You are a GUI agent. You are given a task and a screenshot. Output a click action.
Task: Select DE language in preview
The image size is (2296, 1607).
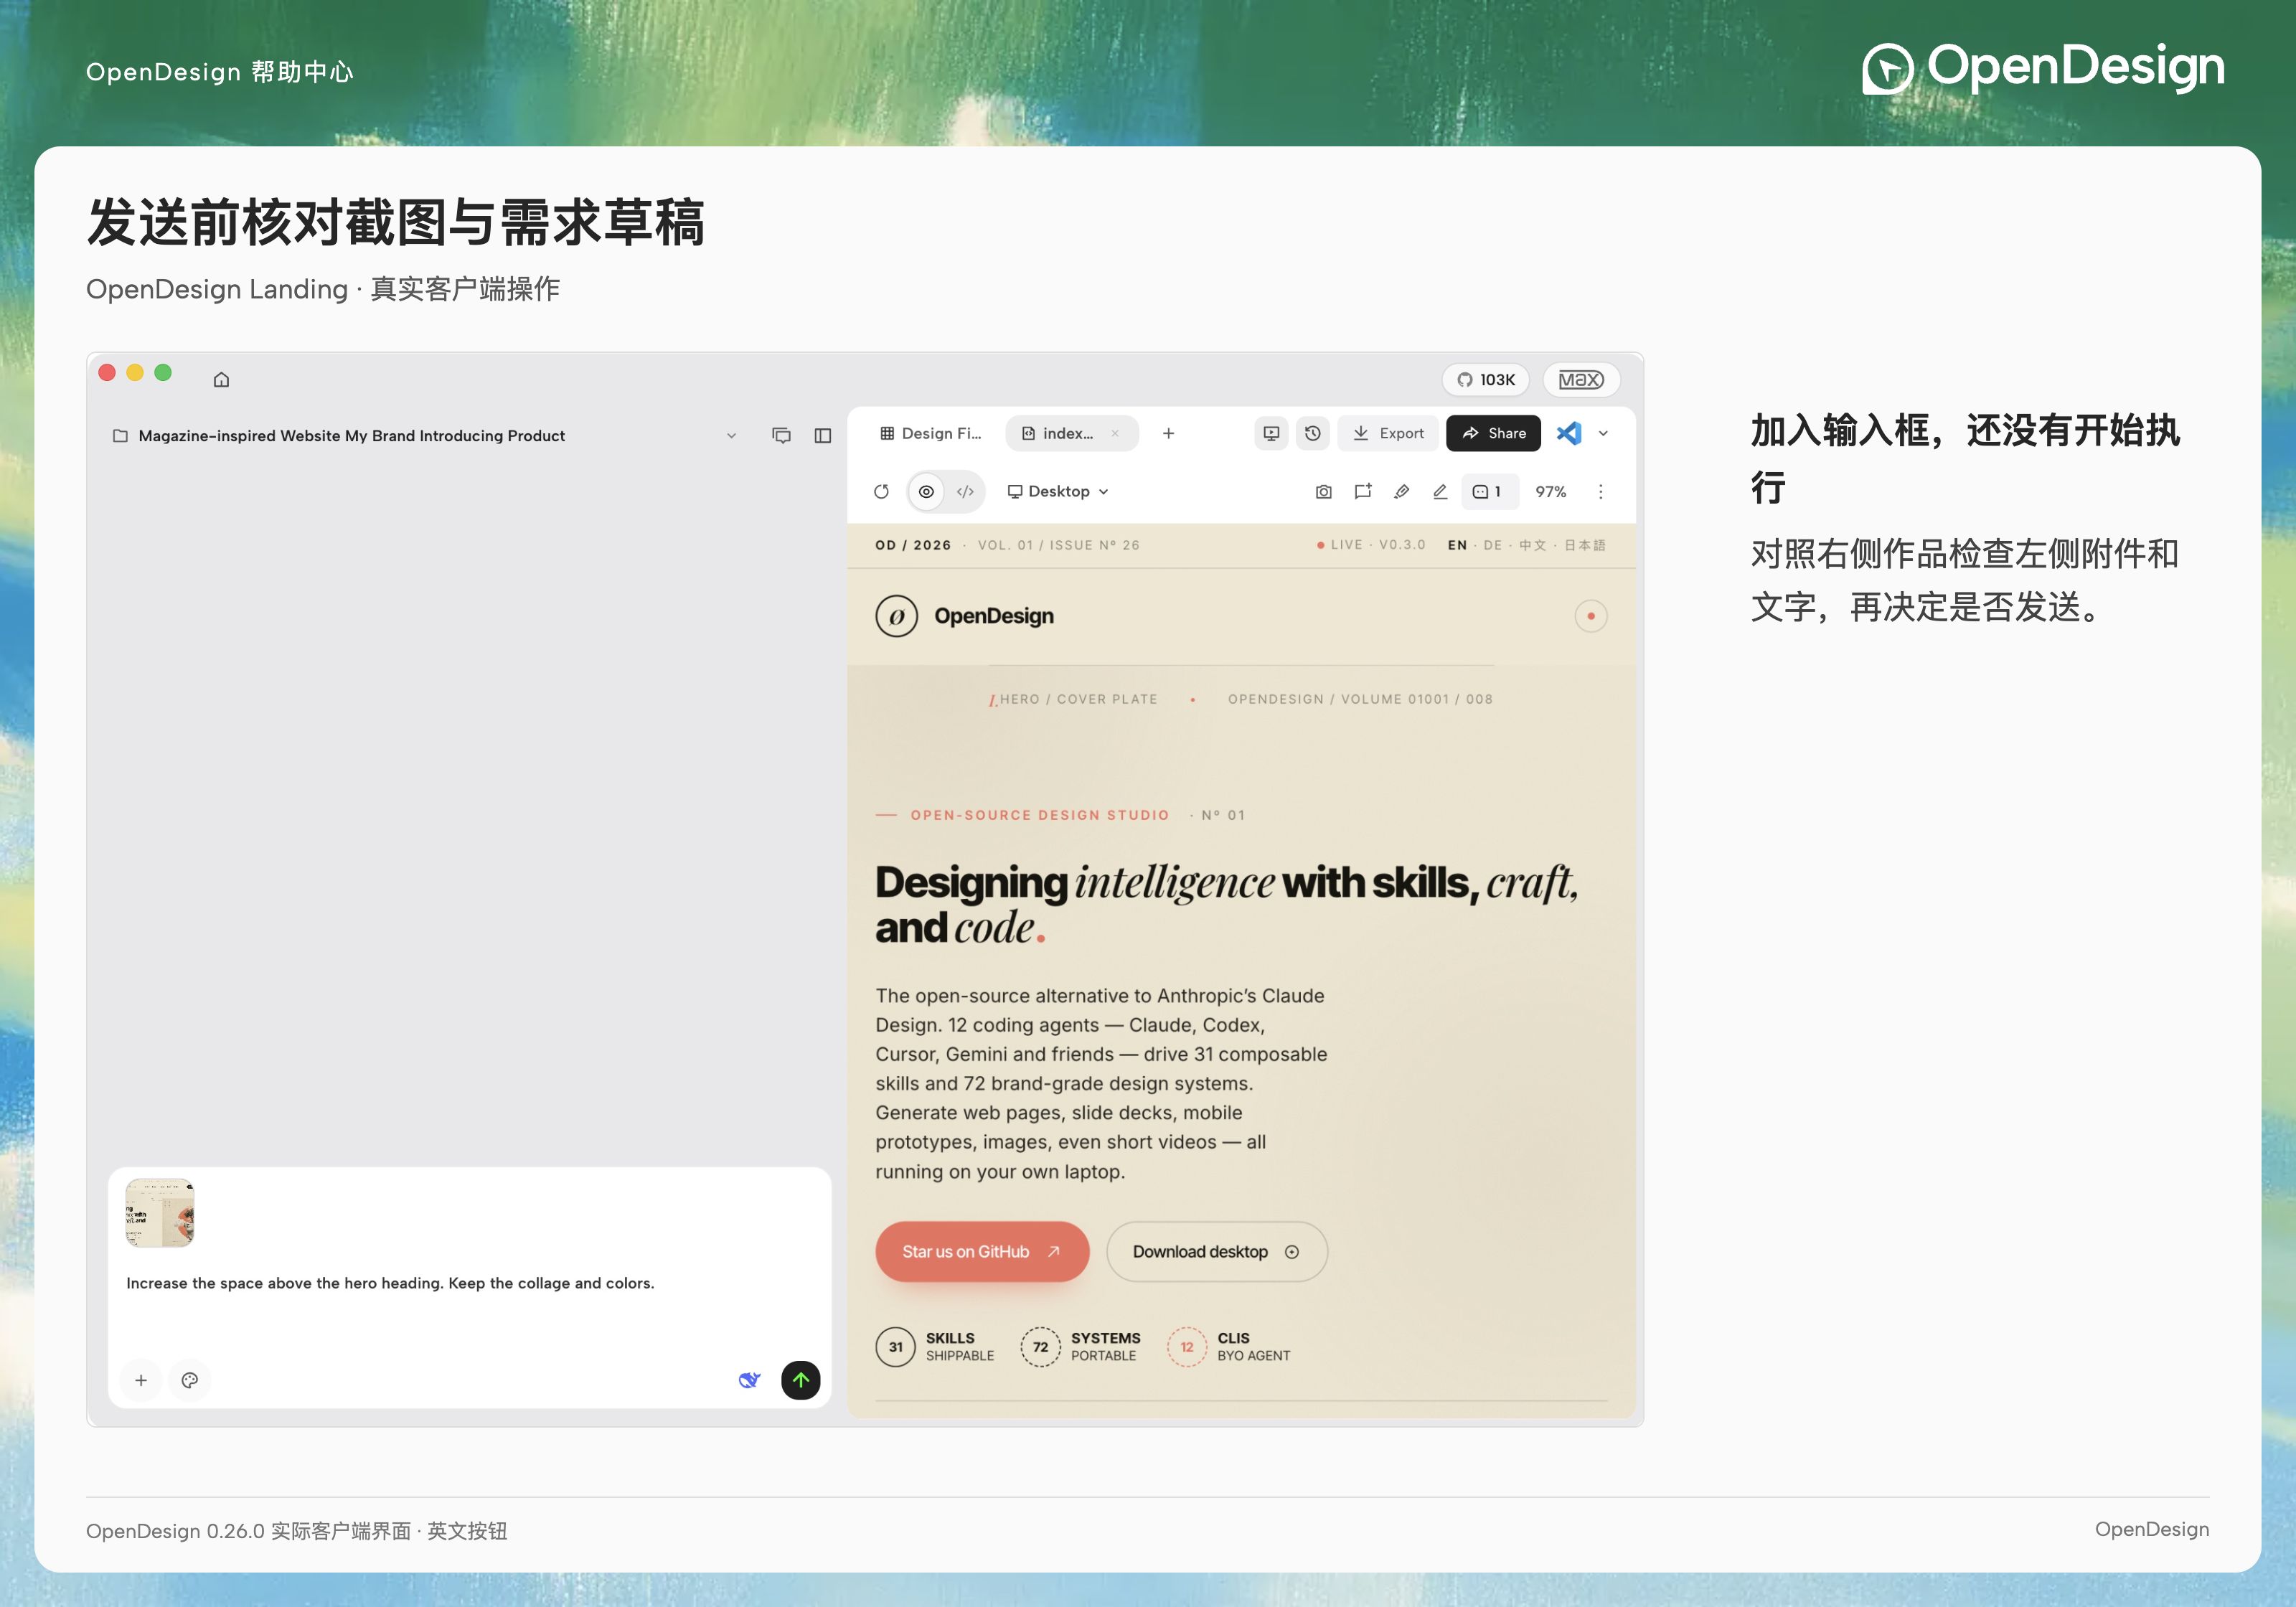pos(1492,545)
